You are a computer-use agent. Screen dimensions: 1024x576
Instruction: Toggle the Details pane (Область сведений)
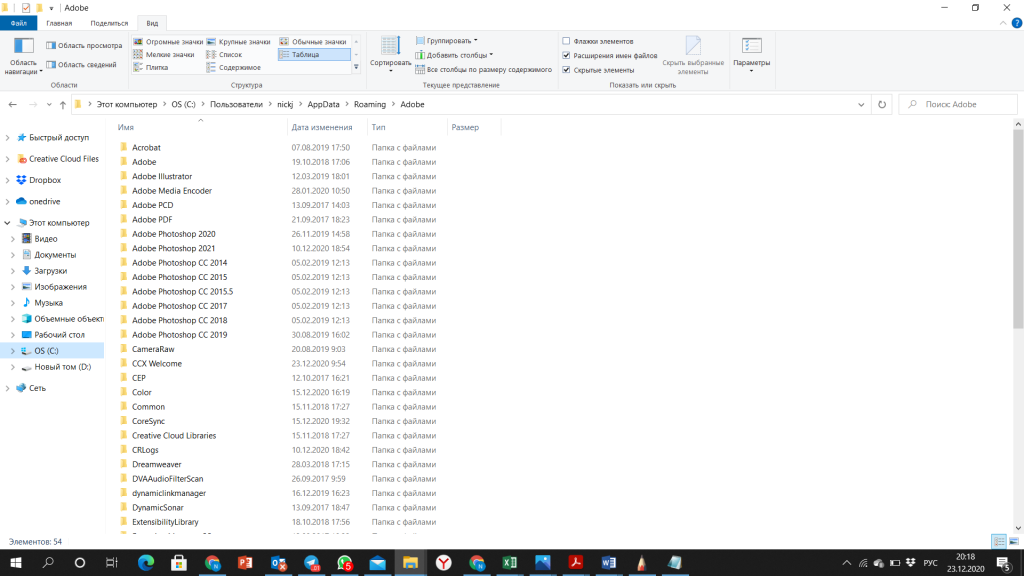click(82, 65)
